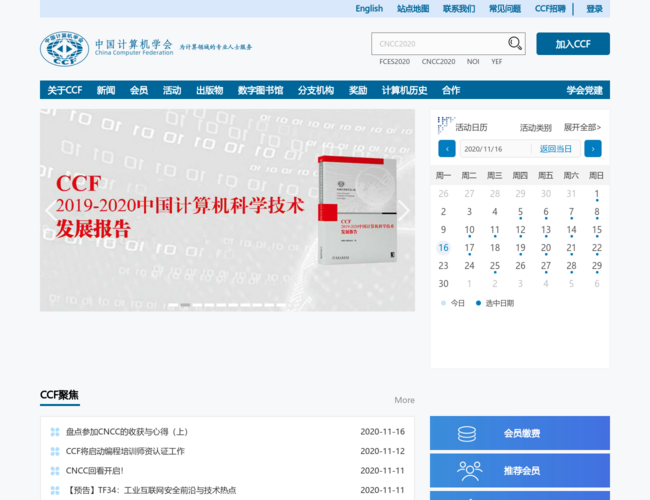This screenshot has height=500, width=650.
Task: Open 站点地图 site map link
Action: pos(413,9)
